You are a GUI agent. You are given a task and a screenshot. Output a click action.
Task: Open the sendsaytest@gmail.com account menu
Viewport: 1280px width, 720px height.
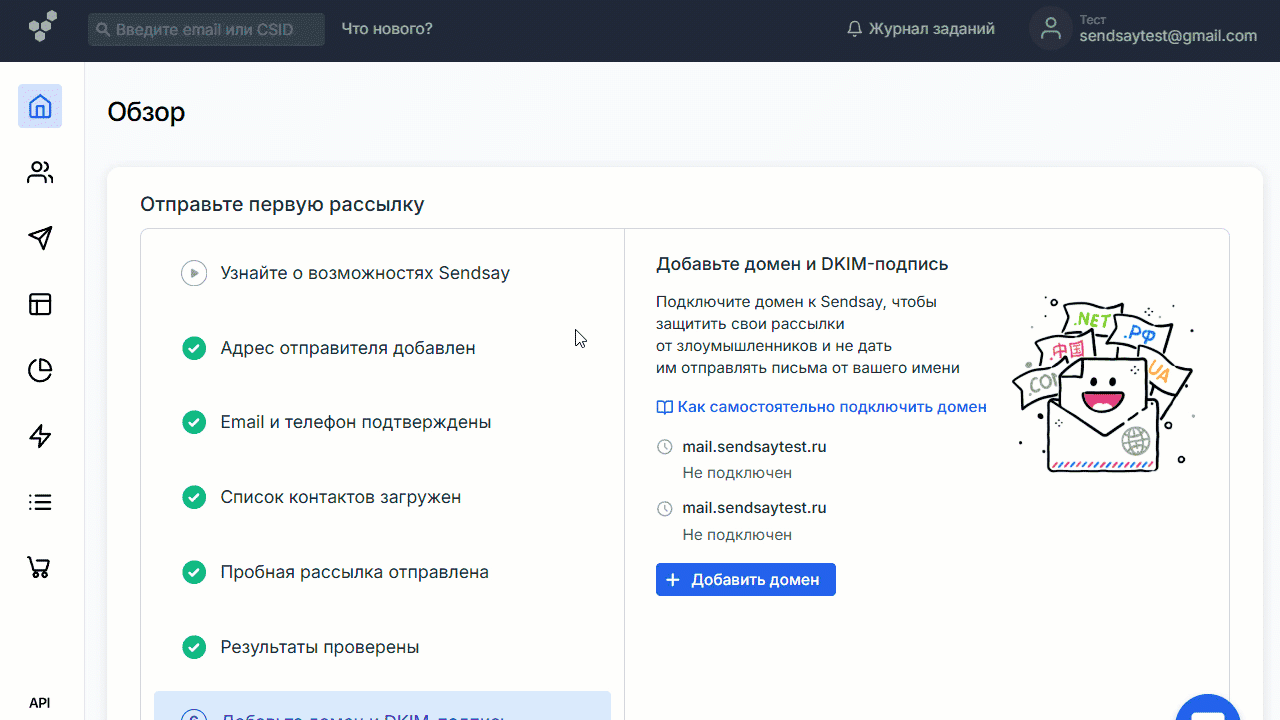(x=1145, y=29)
